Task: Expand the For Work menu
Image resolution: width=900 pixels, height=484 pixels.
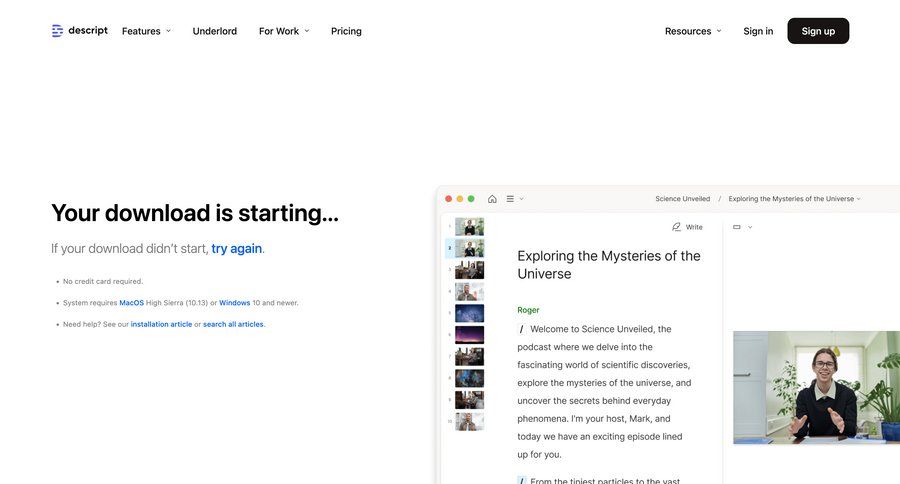Action: tap(284, 31)
